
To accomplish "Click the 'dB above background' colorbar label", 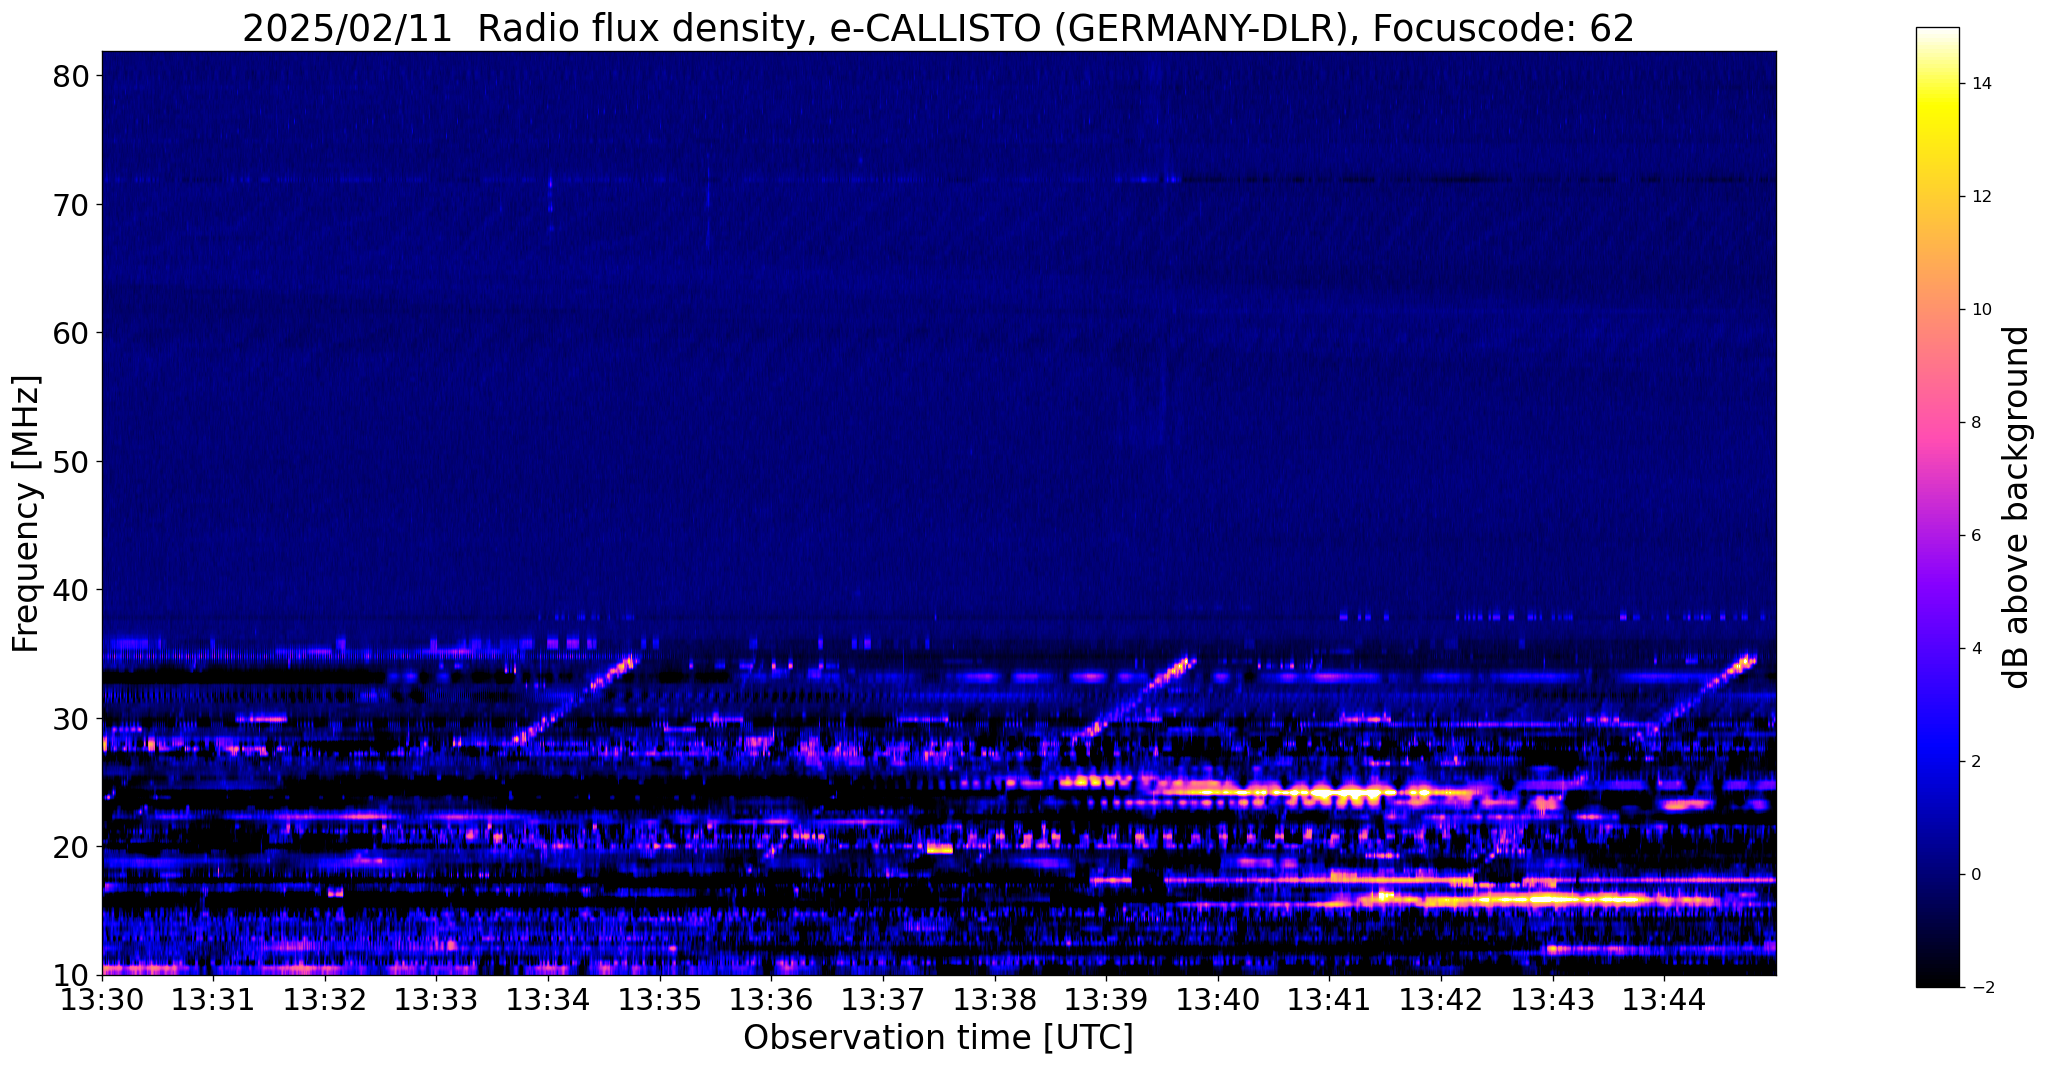I will pyautogui.click(x=2017, y=507).
